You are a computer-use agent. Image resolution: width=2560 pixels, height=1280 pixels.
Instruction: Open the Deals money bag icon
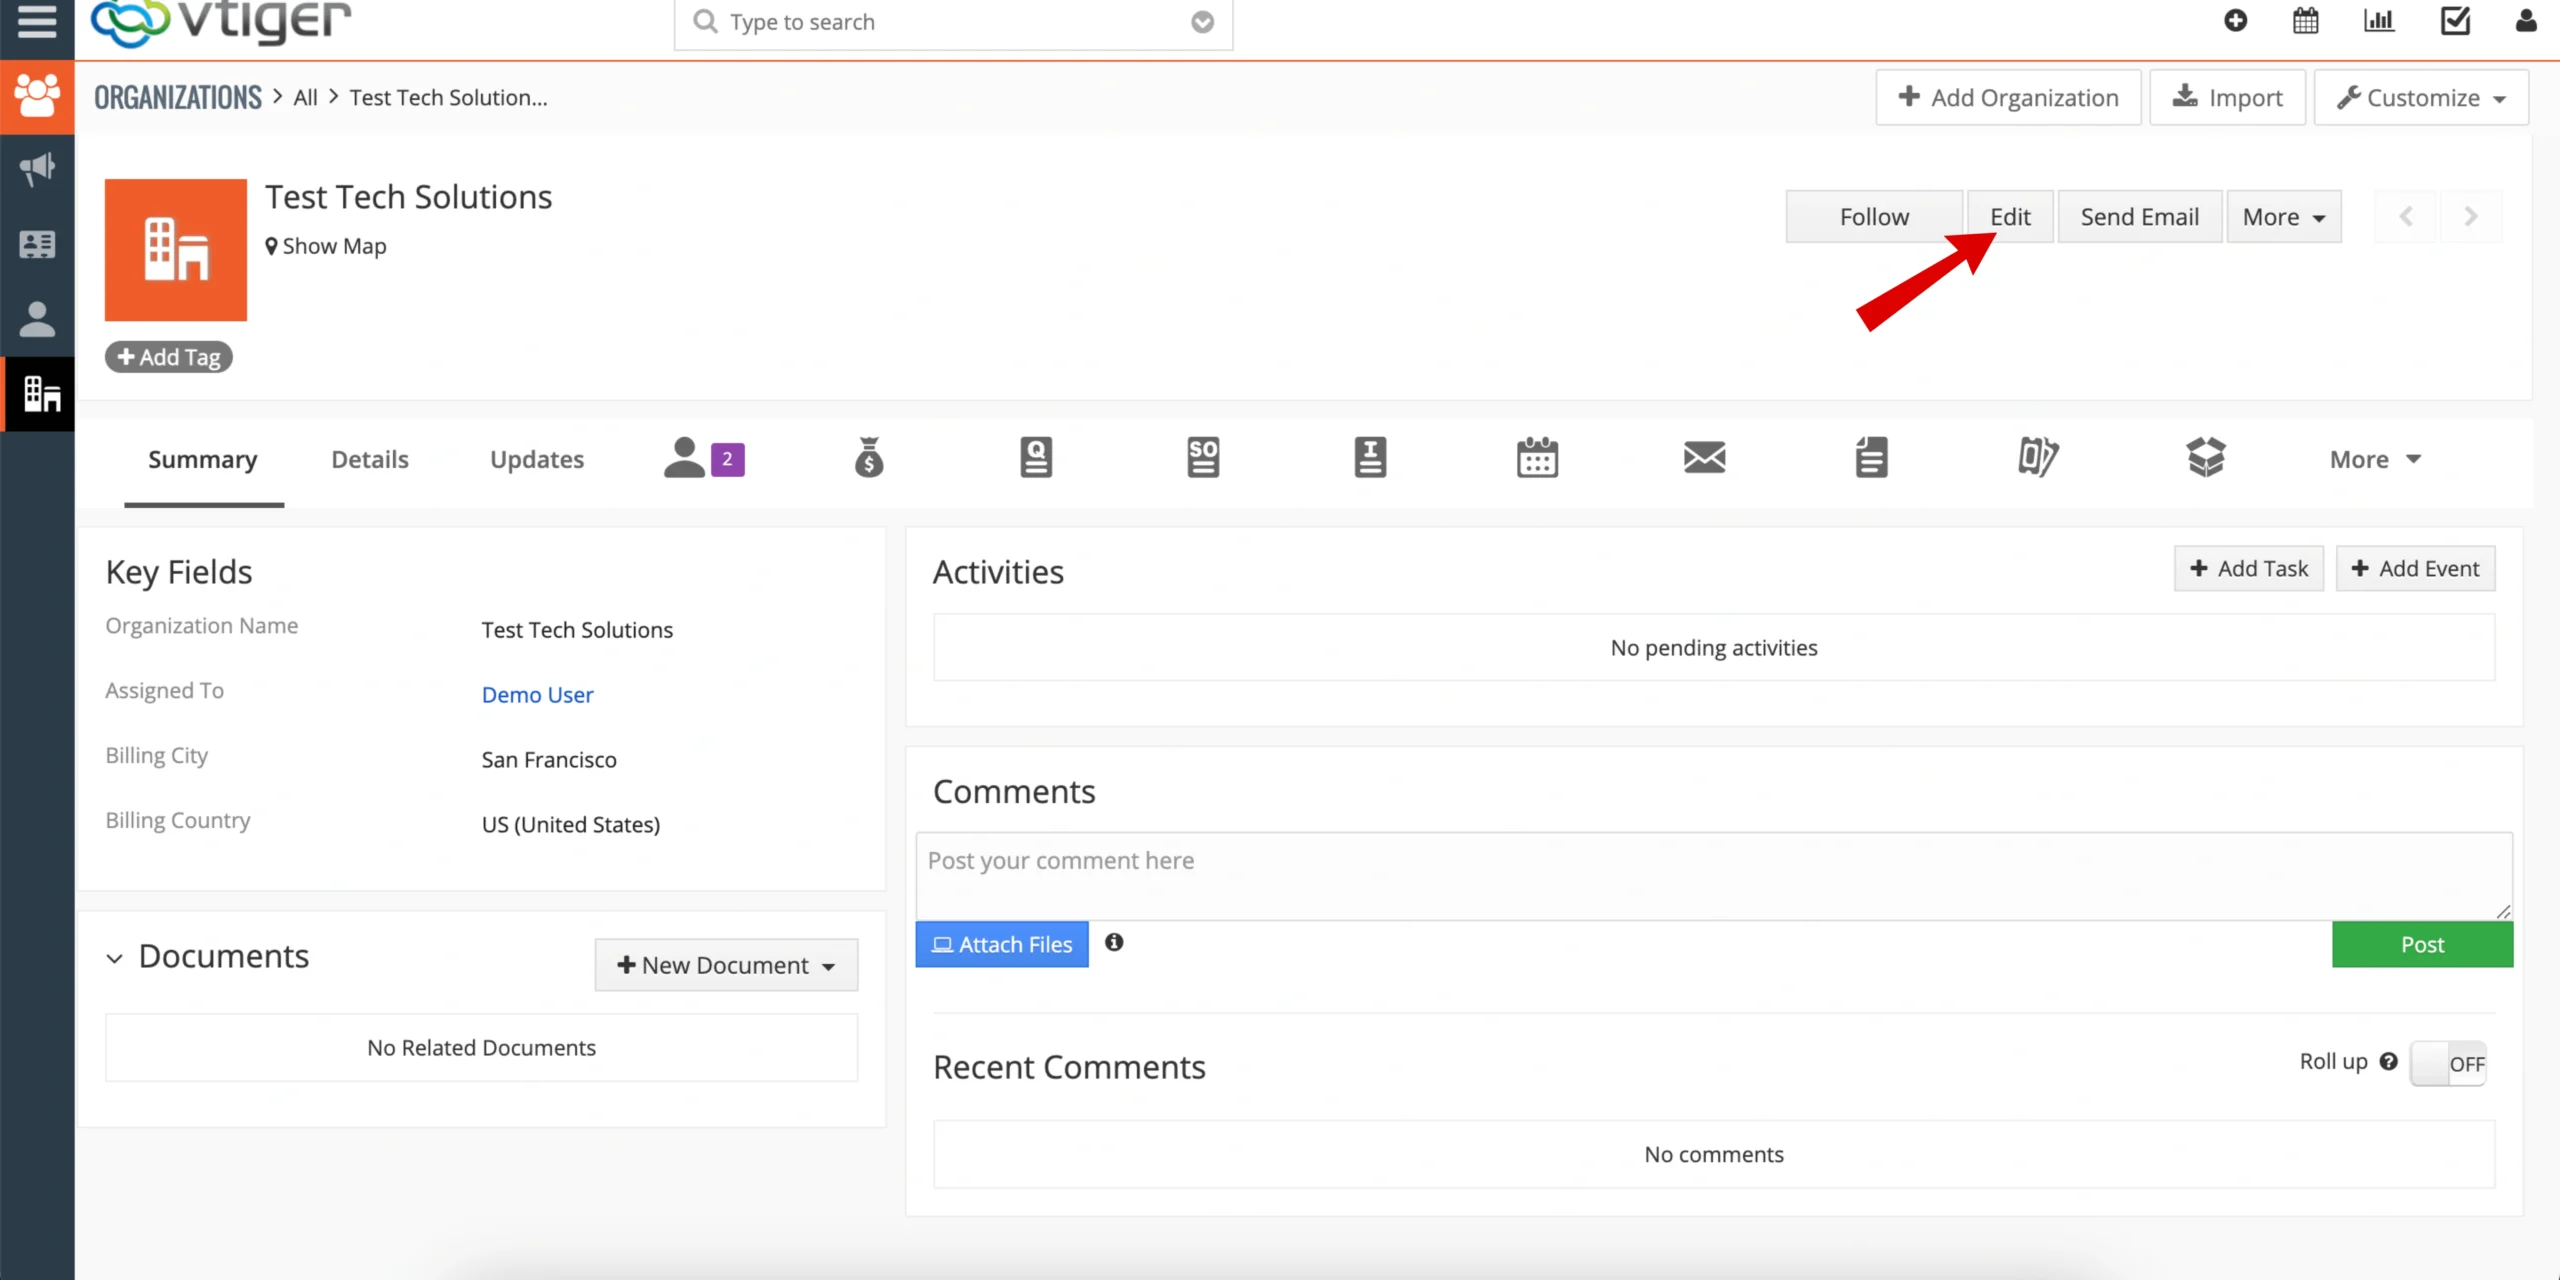click(x=868, y=459)
